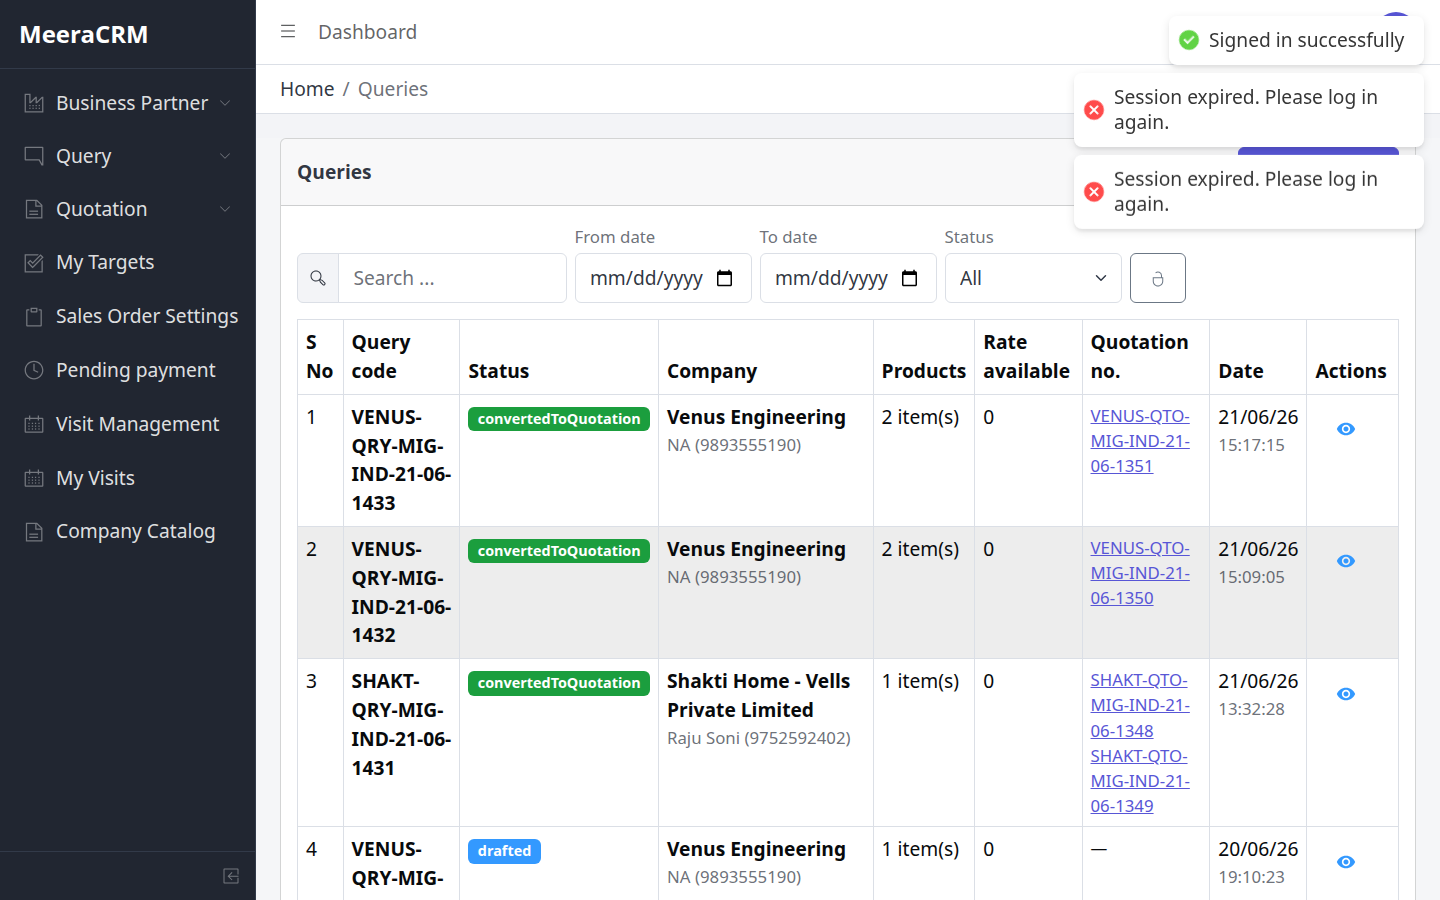This screenshot has height=900, width=1440.
Task: Click the Company Catalog document icon
Action: pos(34,531)
